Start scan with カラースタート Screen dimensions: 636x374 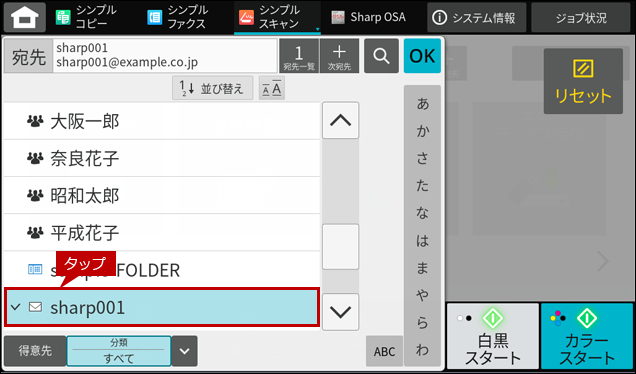click(x=587, y=336)
